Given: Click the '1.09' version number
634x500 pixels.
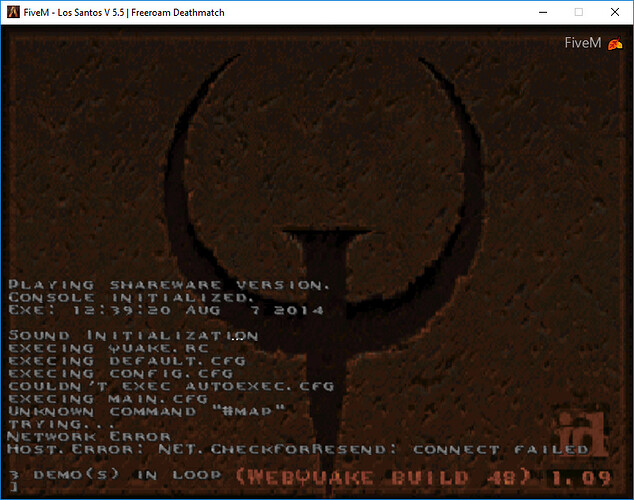Looking at the screenshot, I should 581,478.
